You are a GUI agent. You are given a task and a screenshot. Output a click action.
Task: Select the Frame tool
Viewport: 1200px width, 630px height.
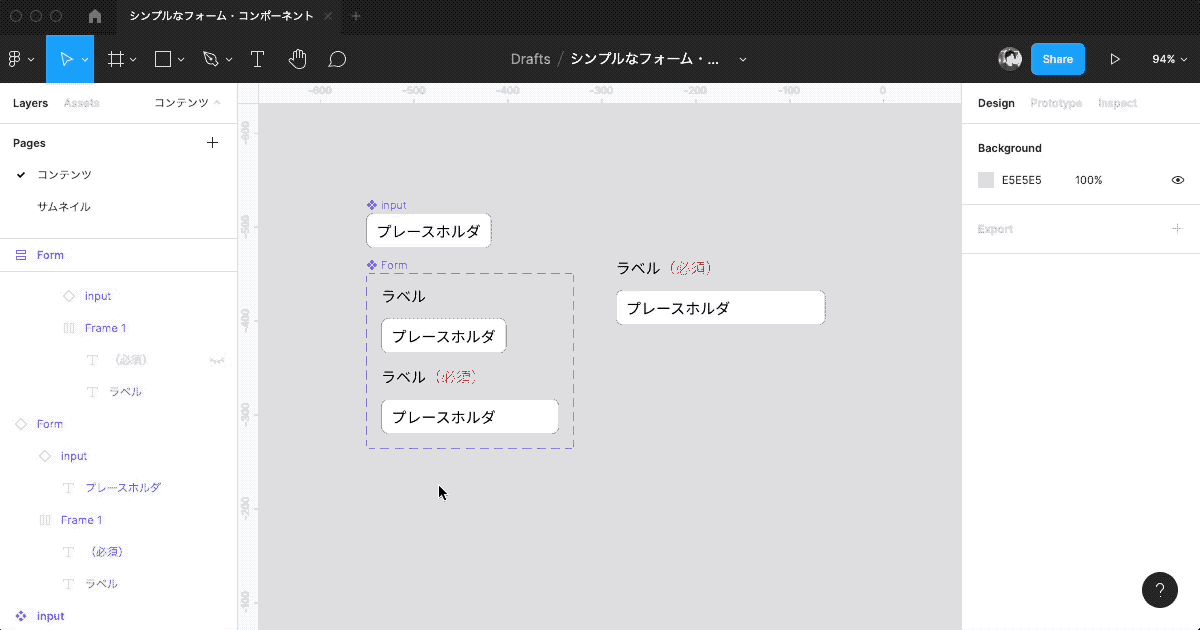116,59
